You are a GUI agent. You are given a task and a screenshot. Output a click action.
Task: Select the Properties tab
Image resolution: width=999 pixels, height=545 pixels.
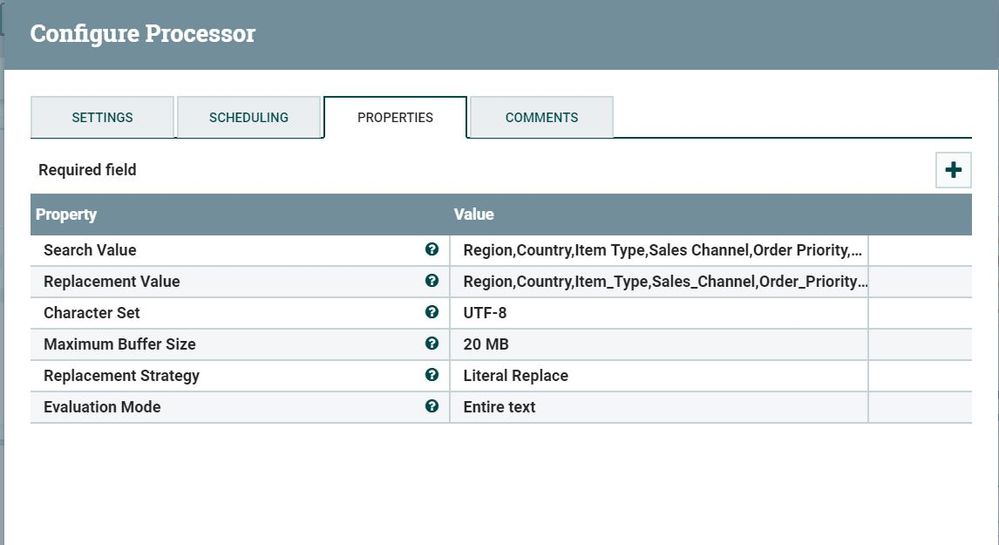pyautogui.click(x=395, y=117)
